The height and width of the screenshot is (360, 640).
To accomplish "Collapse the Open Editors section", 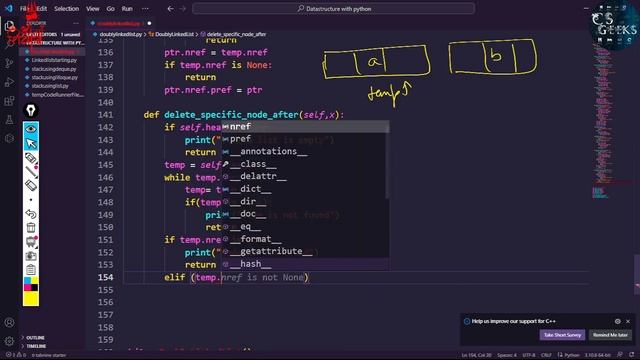I will pos(52,35).
